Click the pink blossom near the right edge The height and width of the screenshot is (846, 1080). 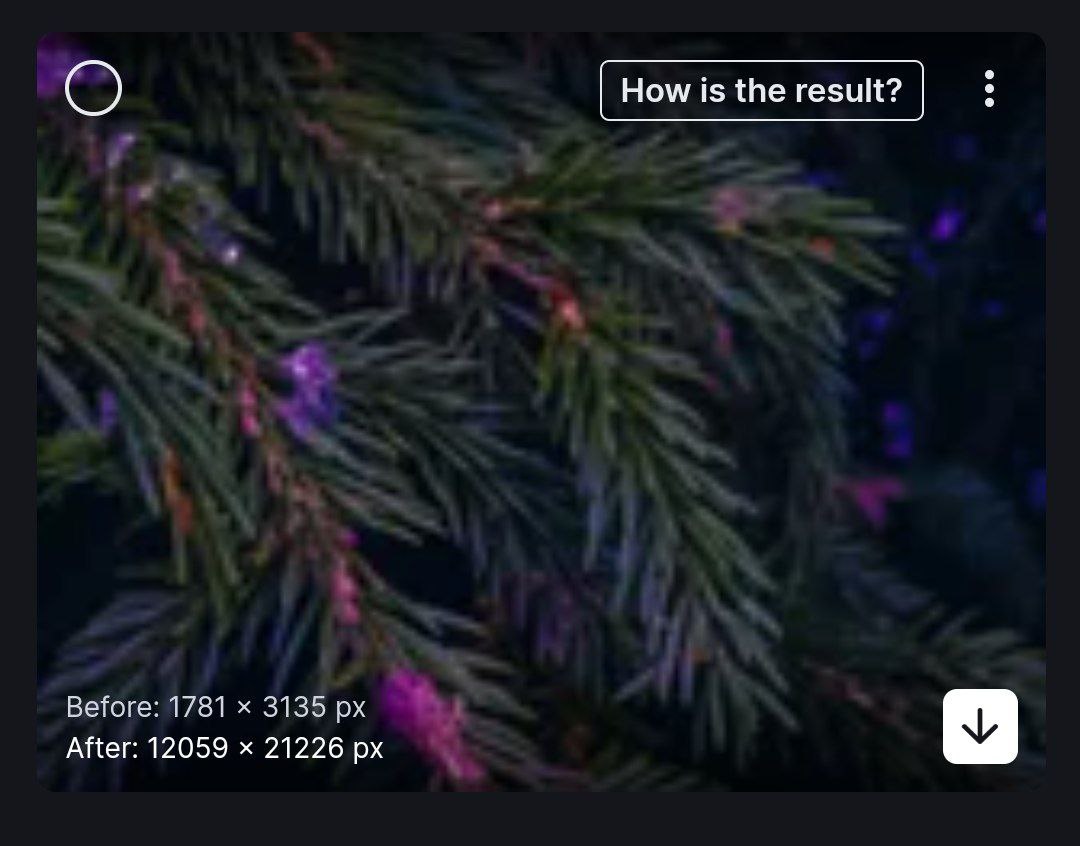coord(870,497)
